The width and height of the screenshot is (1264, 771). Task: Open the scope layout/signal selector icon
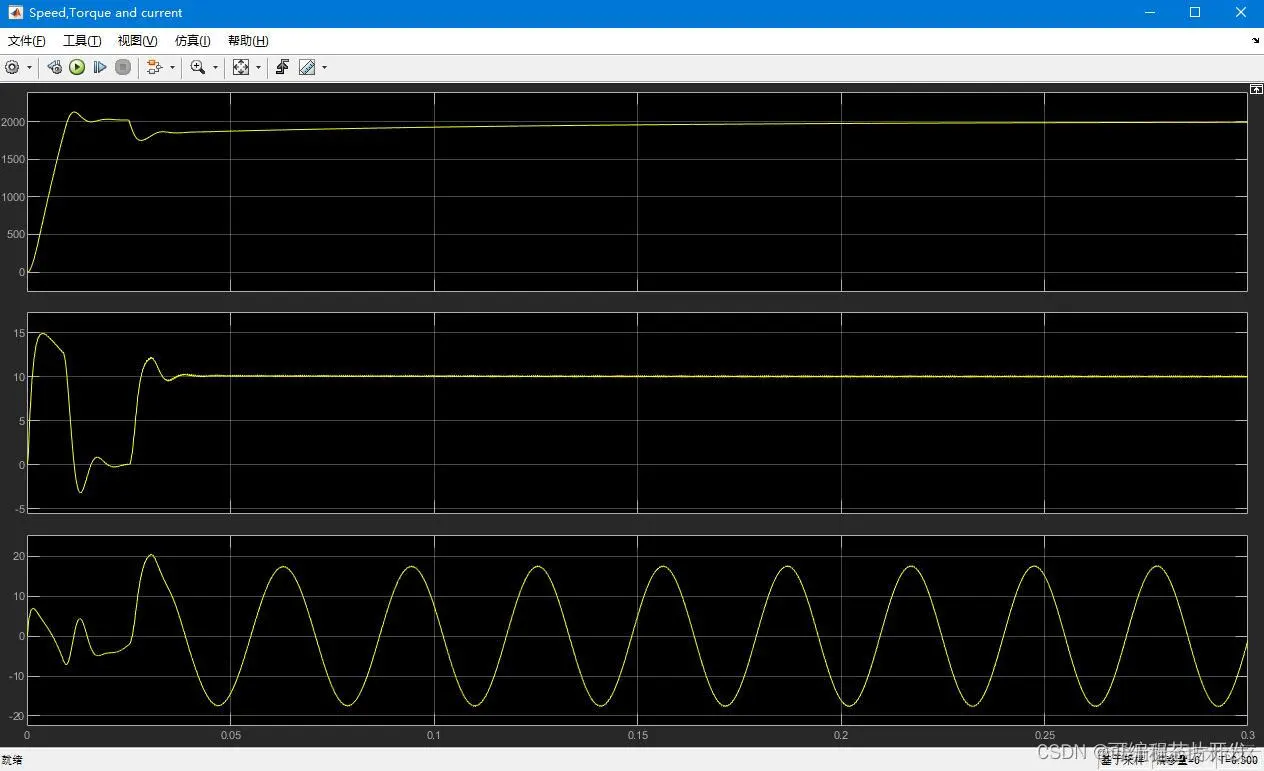[154, 67]
